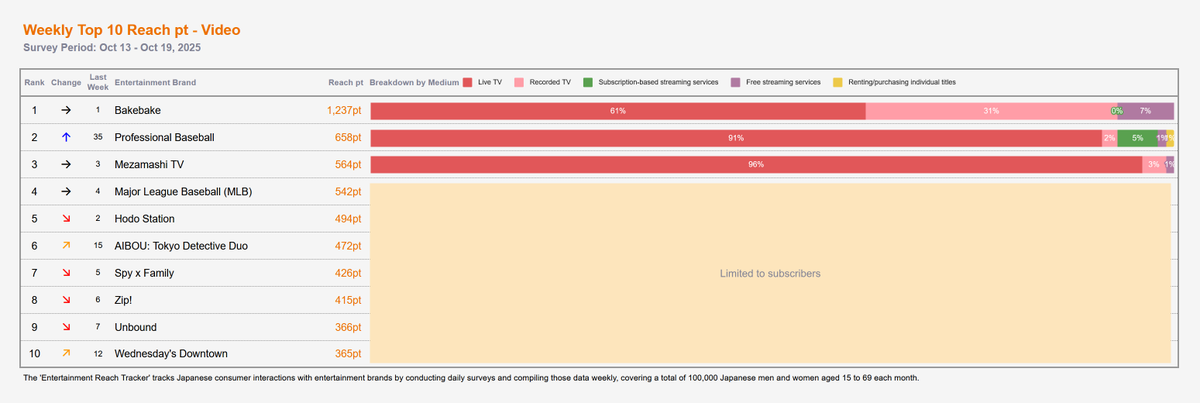Click last week rank 12 for Wednesday's Downtown
Screen dimensions: 1200x403
98,353
